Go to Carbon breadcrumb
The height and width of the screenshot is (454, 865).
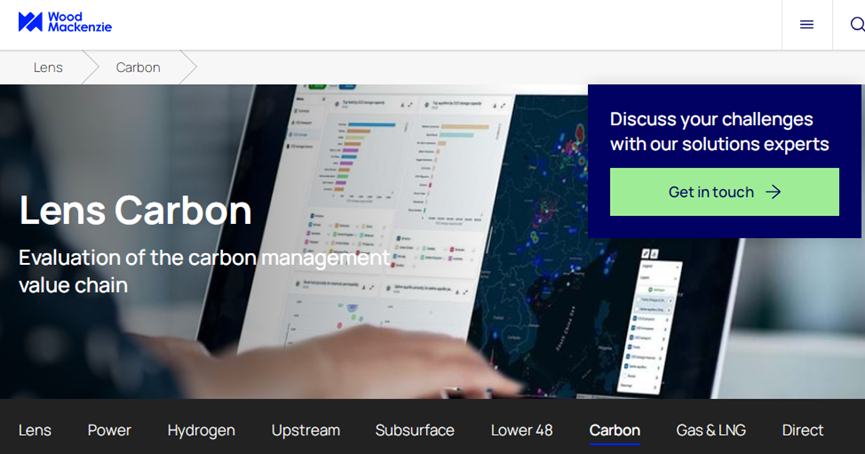(x=138, y=67)
